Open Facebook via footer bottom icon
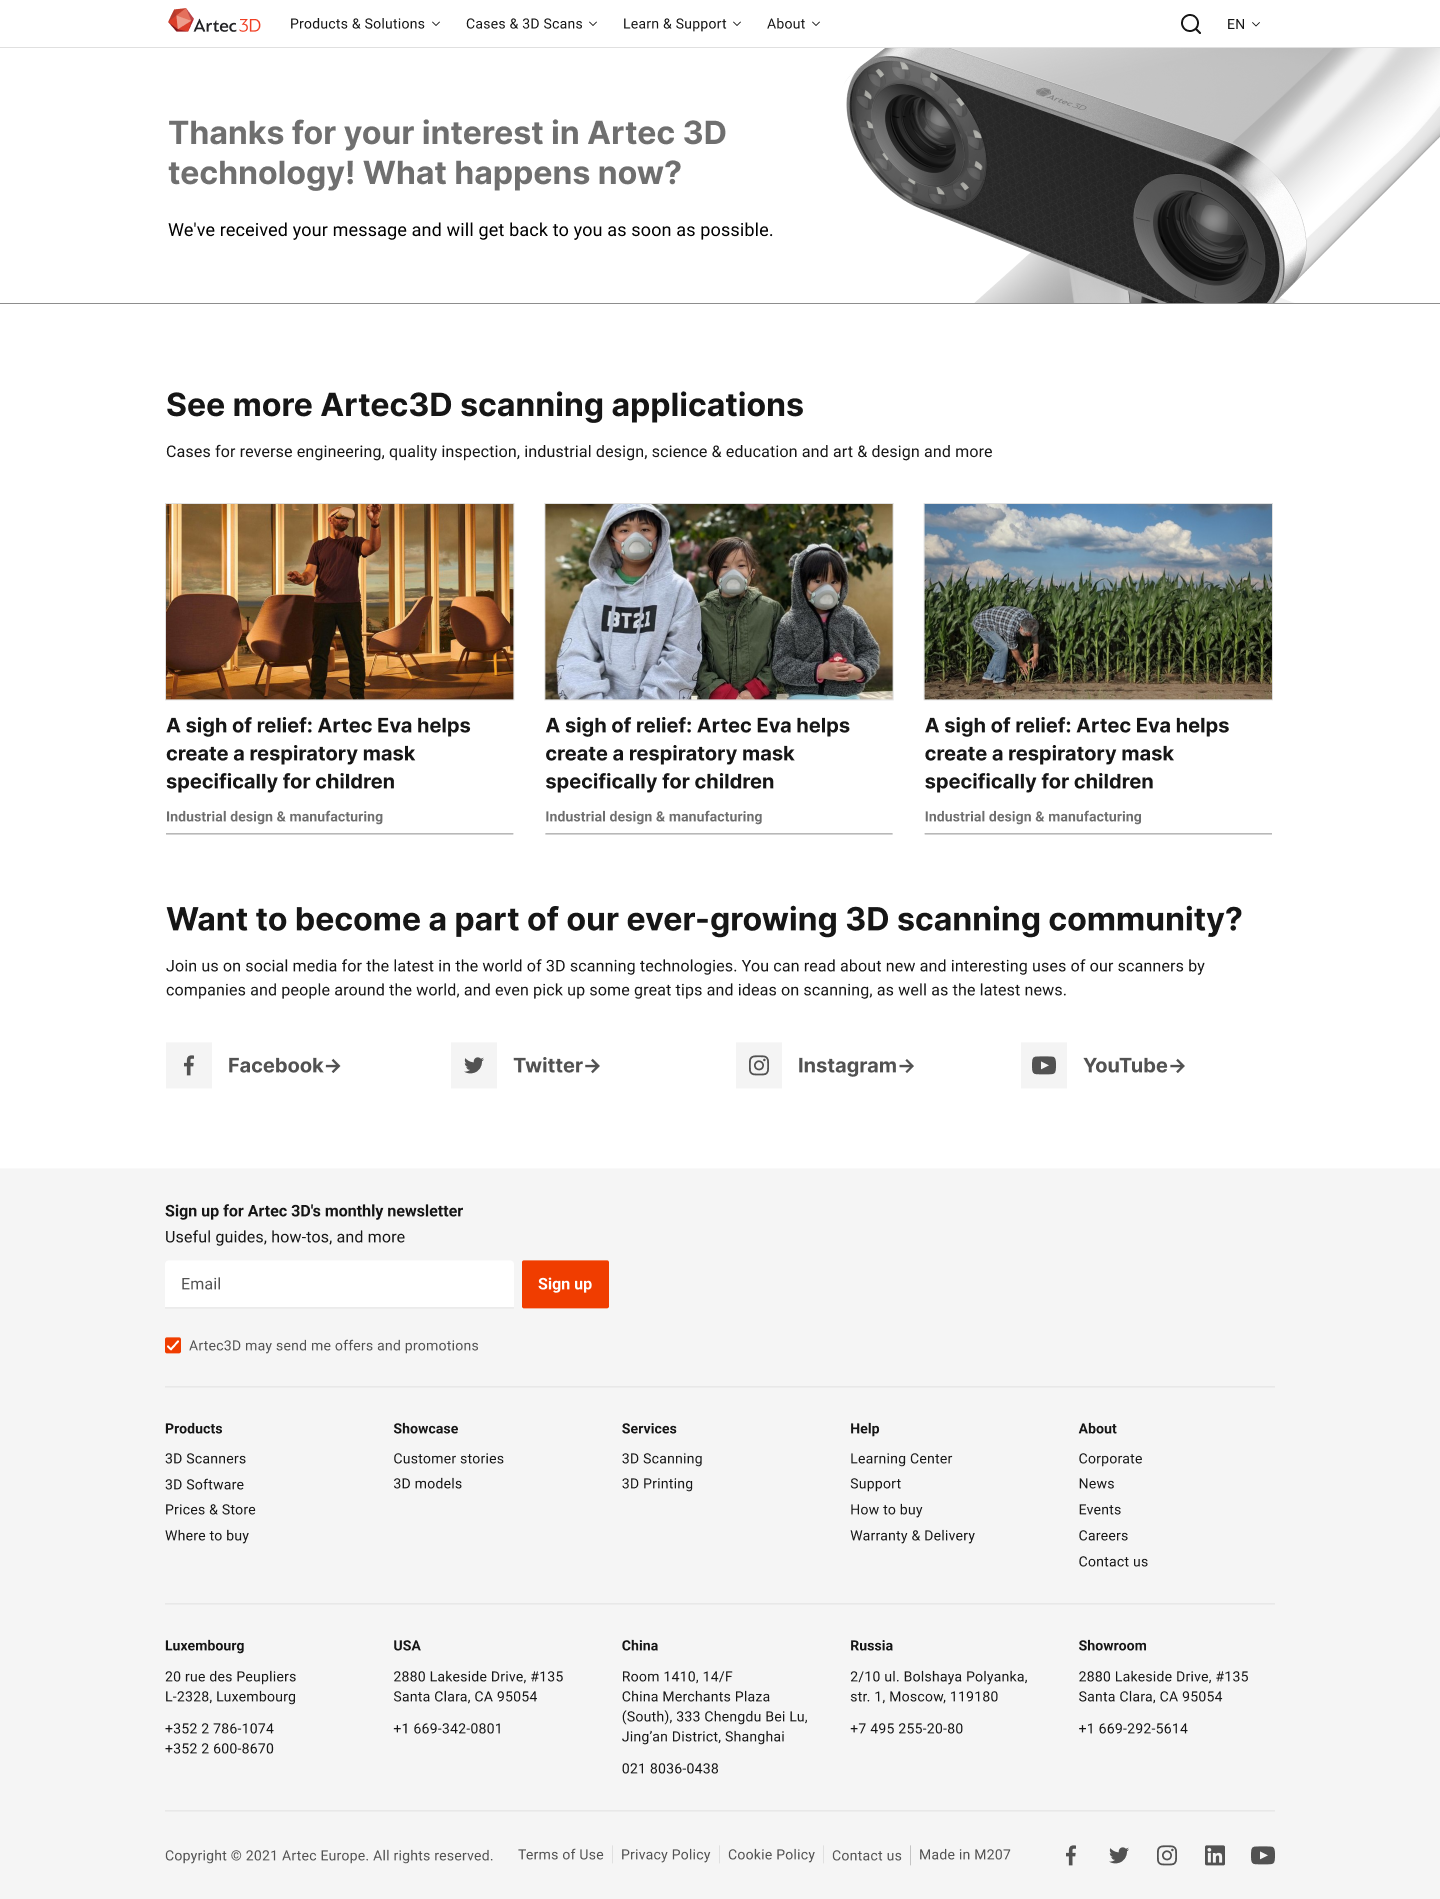Screen dimensions: 1440x1899 tap(1071, 1855)
